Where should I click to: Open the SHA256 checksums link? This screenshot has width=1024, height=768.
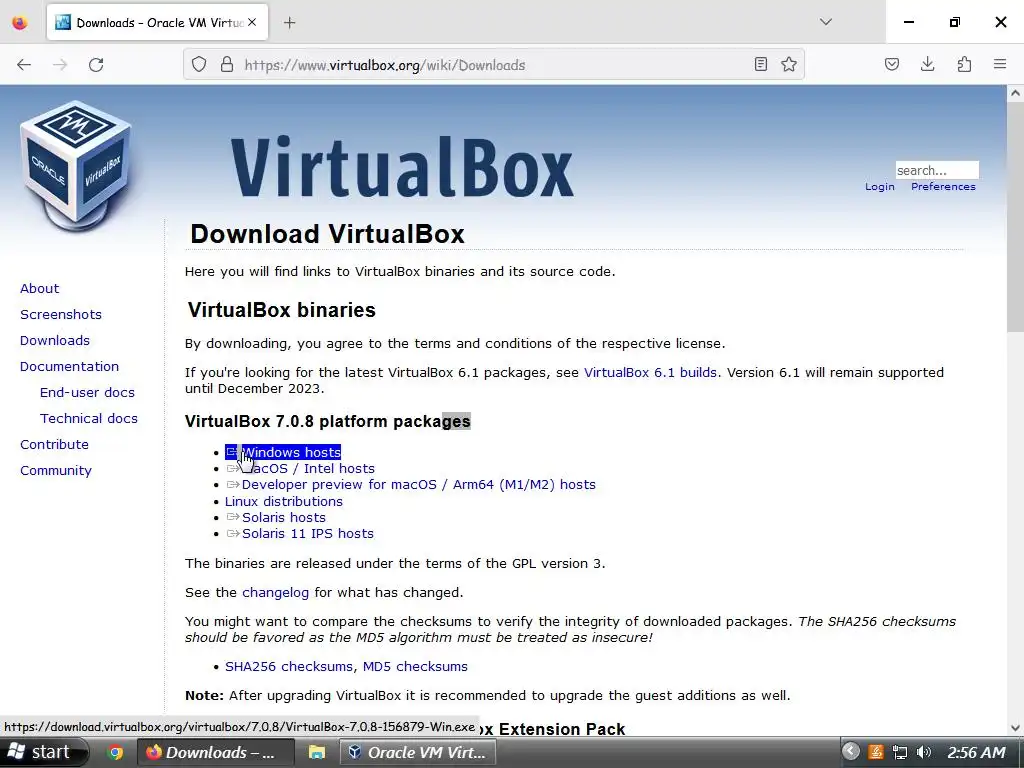click(291, 667)
